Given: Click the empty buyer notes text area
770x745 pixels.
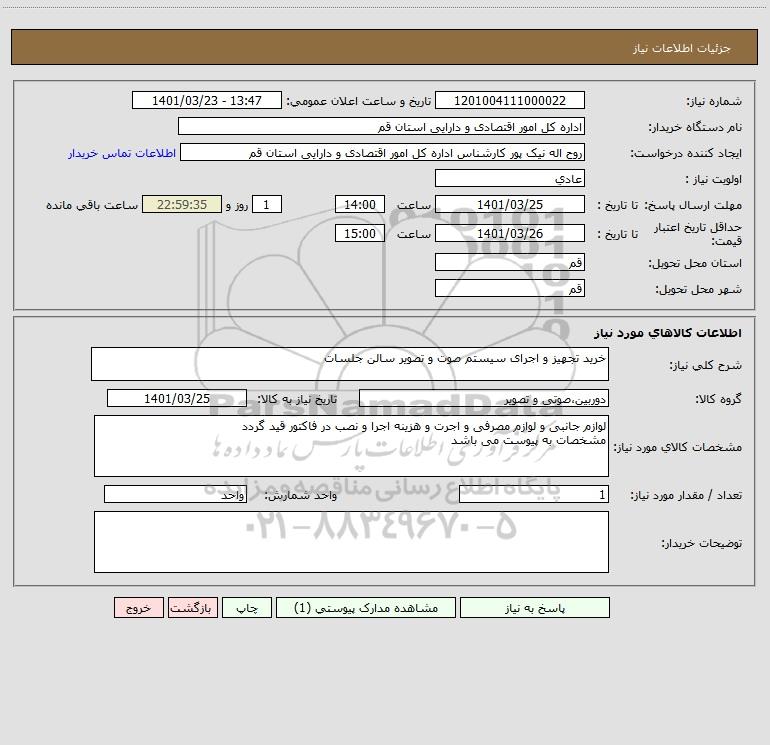Looking at the screenshot, I should [x=351, y=542].
